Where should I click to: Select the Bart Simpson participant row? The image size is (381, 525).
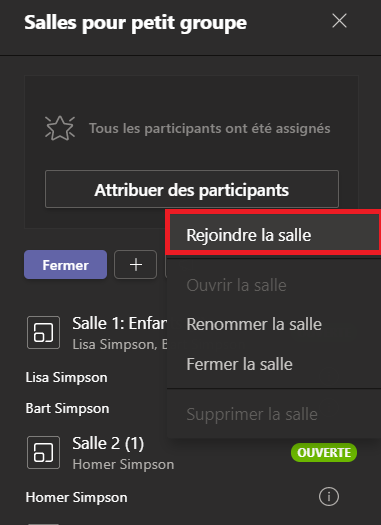coord(67,408)
